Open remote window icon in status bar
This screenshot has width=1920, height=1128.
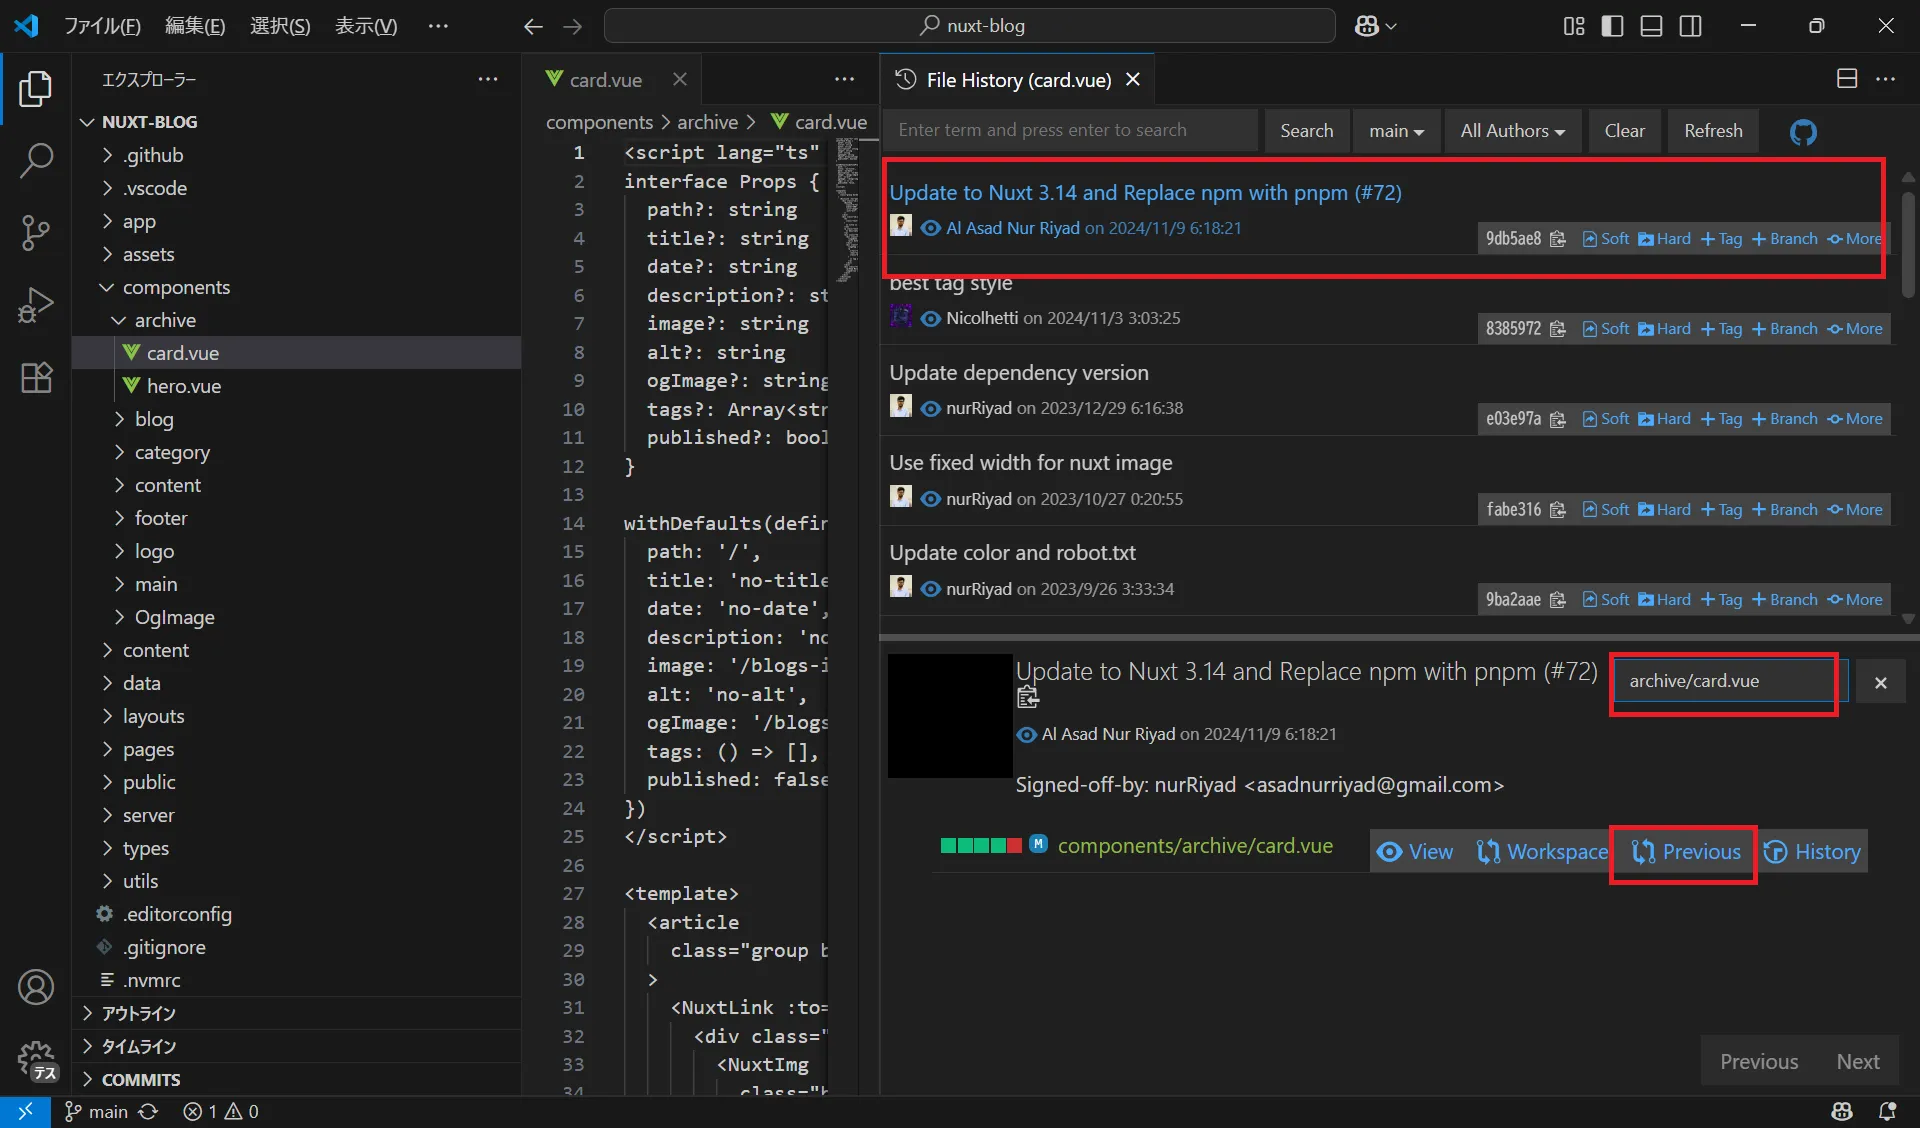click(25, 1111)
